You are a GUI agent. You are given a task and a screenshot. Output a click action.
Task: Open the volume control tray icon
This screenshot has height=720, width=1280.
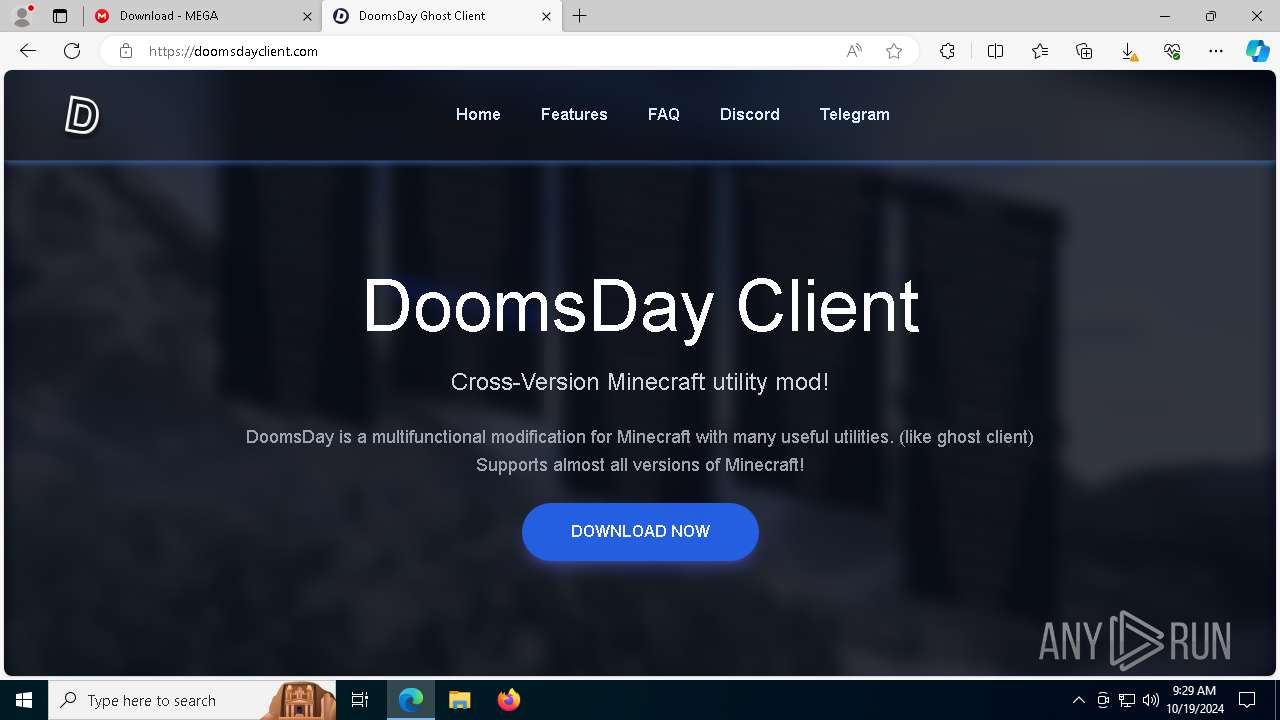[x=1151, y=700]
